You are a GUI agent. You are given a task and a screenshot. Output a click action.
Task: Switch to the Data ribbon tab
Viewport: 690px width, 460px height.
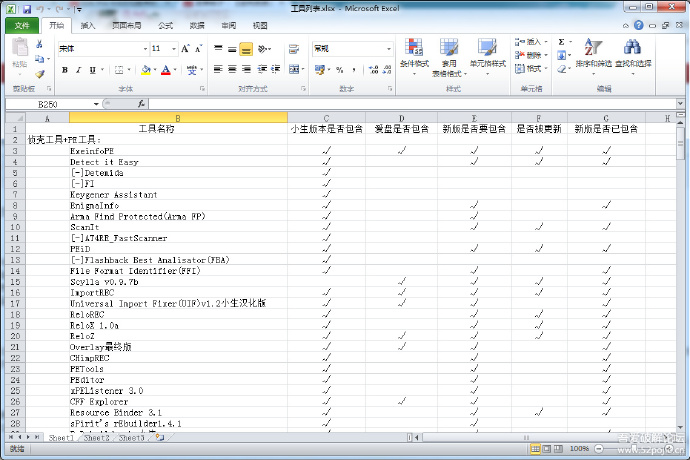(197, 26)
